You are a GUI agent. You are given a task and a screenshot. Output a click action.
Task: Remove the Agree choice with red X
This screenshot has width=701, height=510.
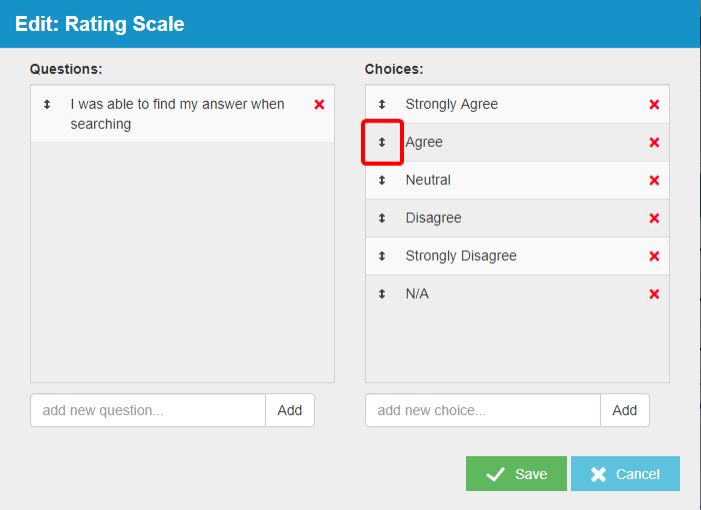pyautogui.click(x=654, y=142)
